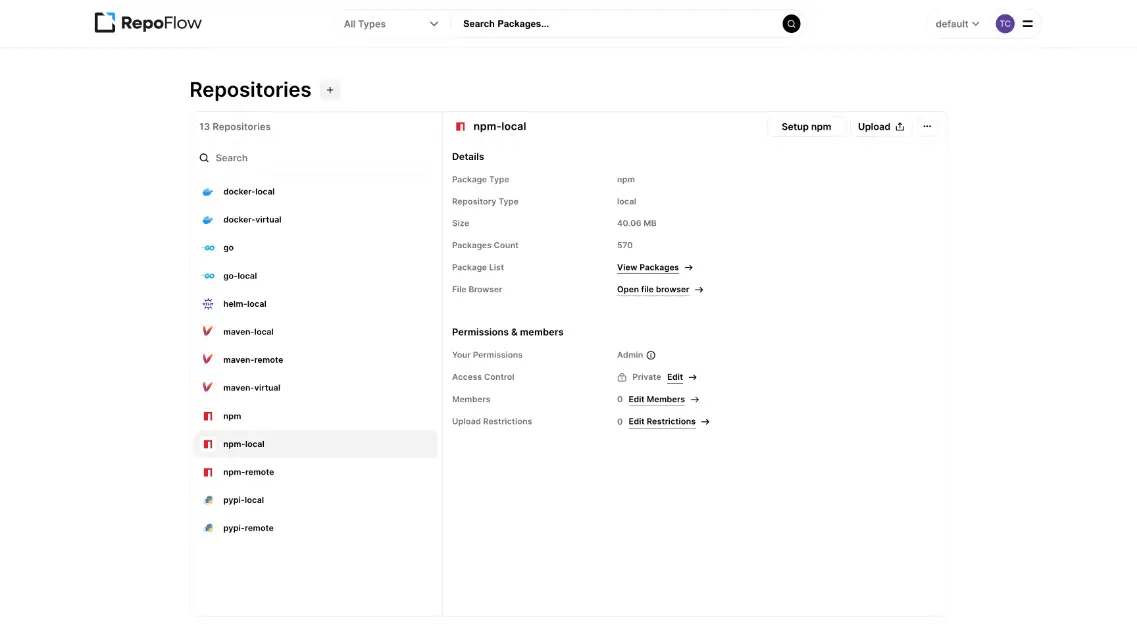Select the docker-local repository Docker icon
The image size is (1137, 630).
208,191
